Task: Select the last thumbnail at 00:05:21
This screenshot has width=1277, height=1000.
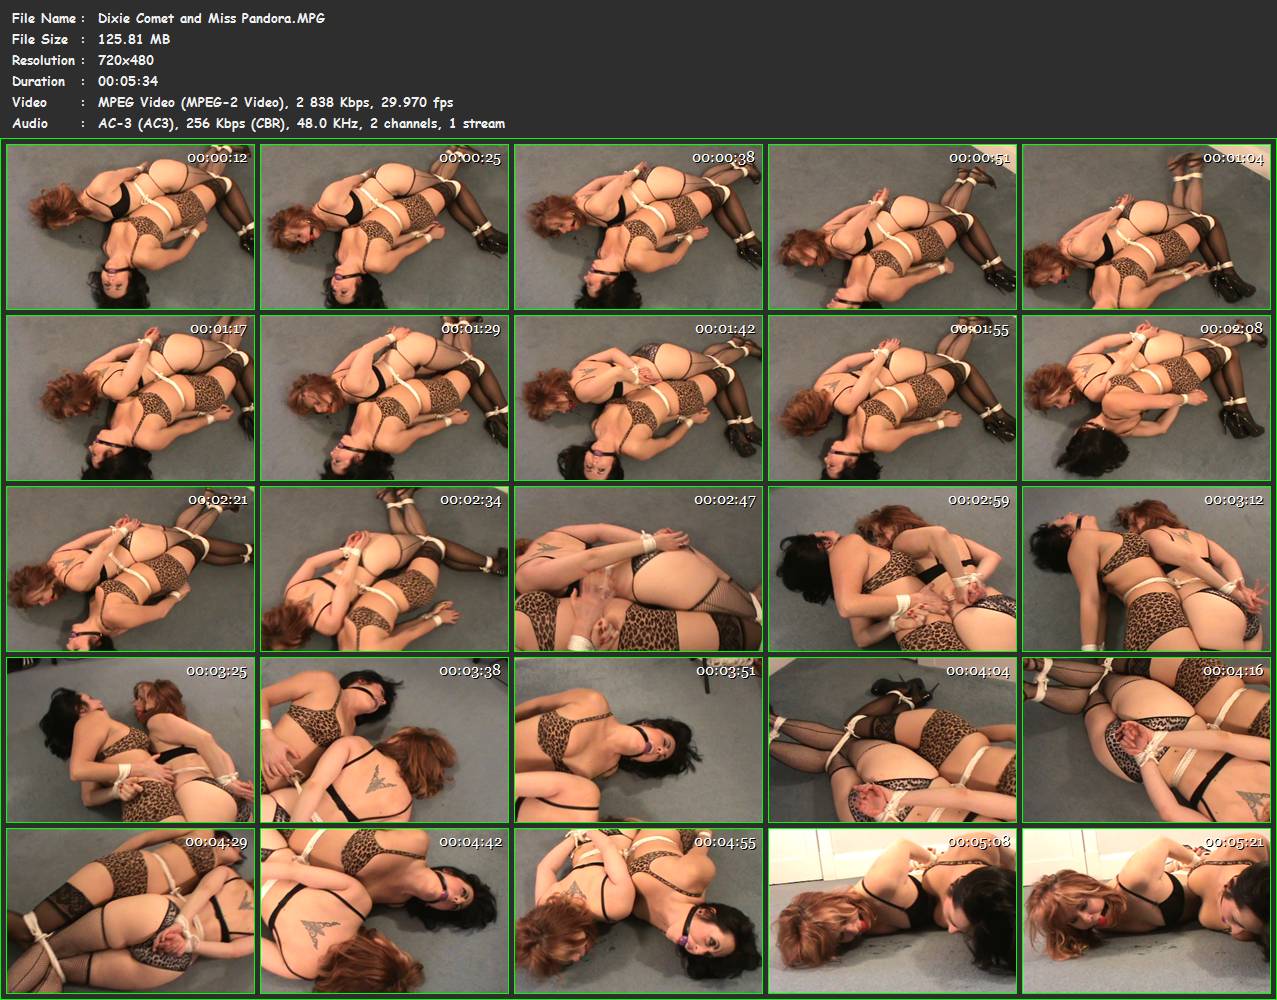Action: pyautogui.click(x=1146, y=911)
